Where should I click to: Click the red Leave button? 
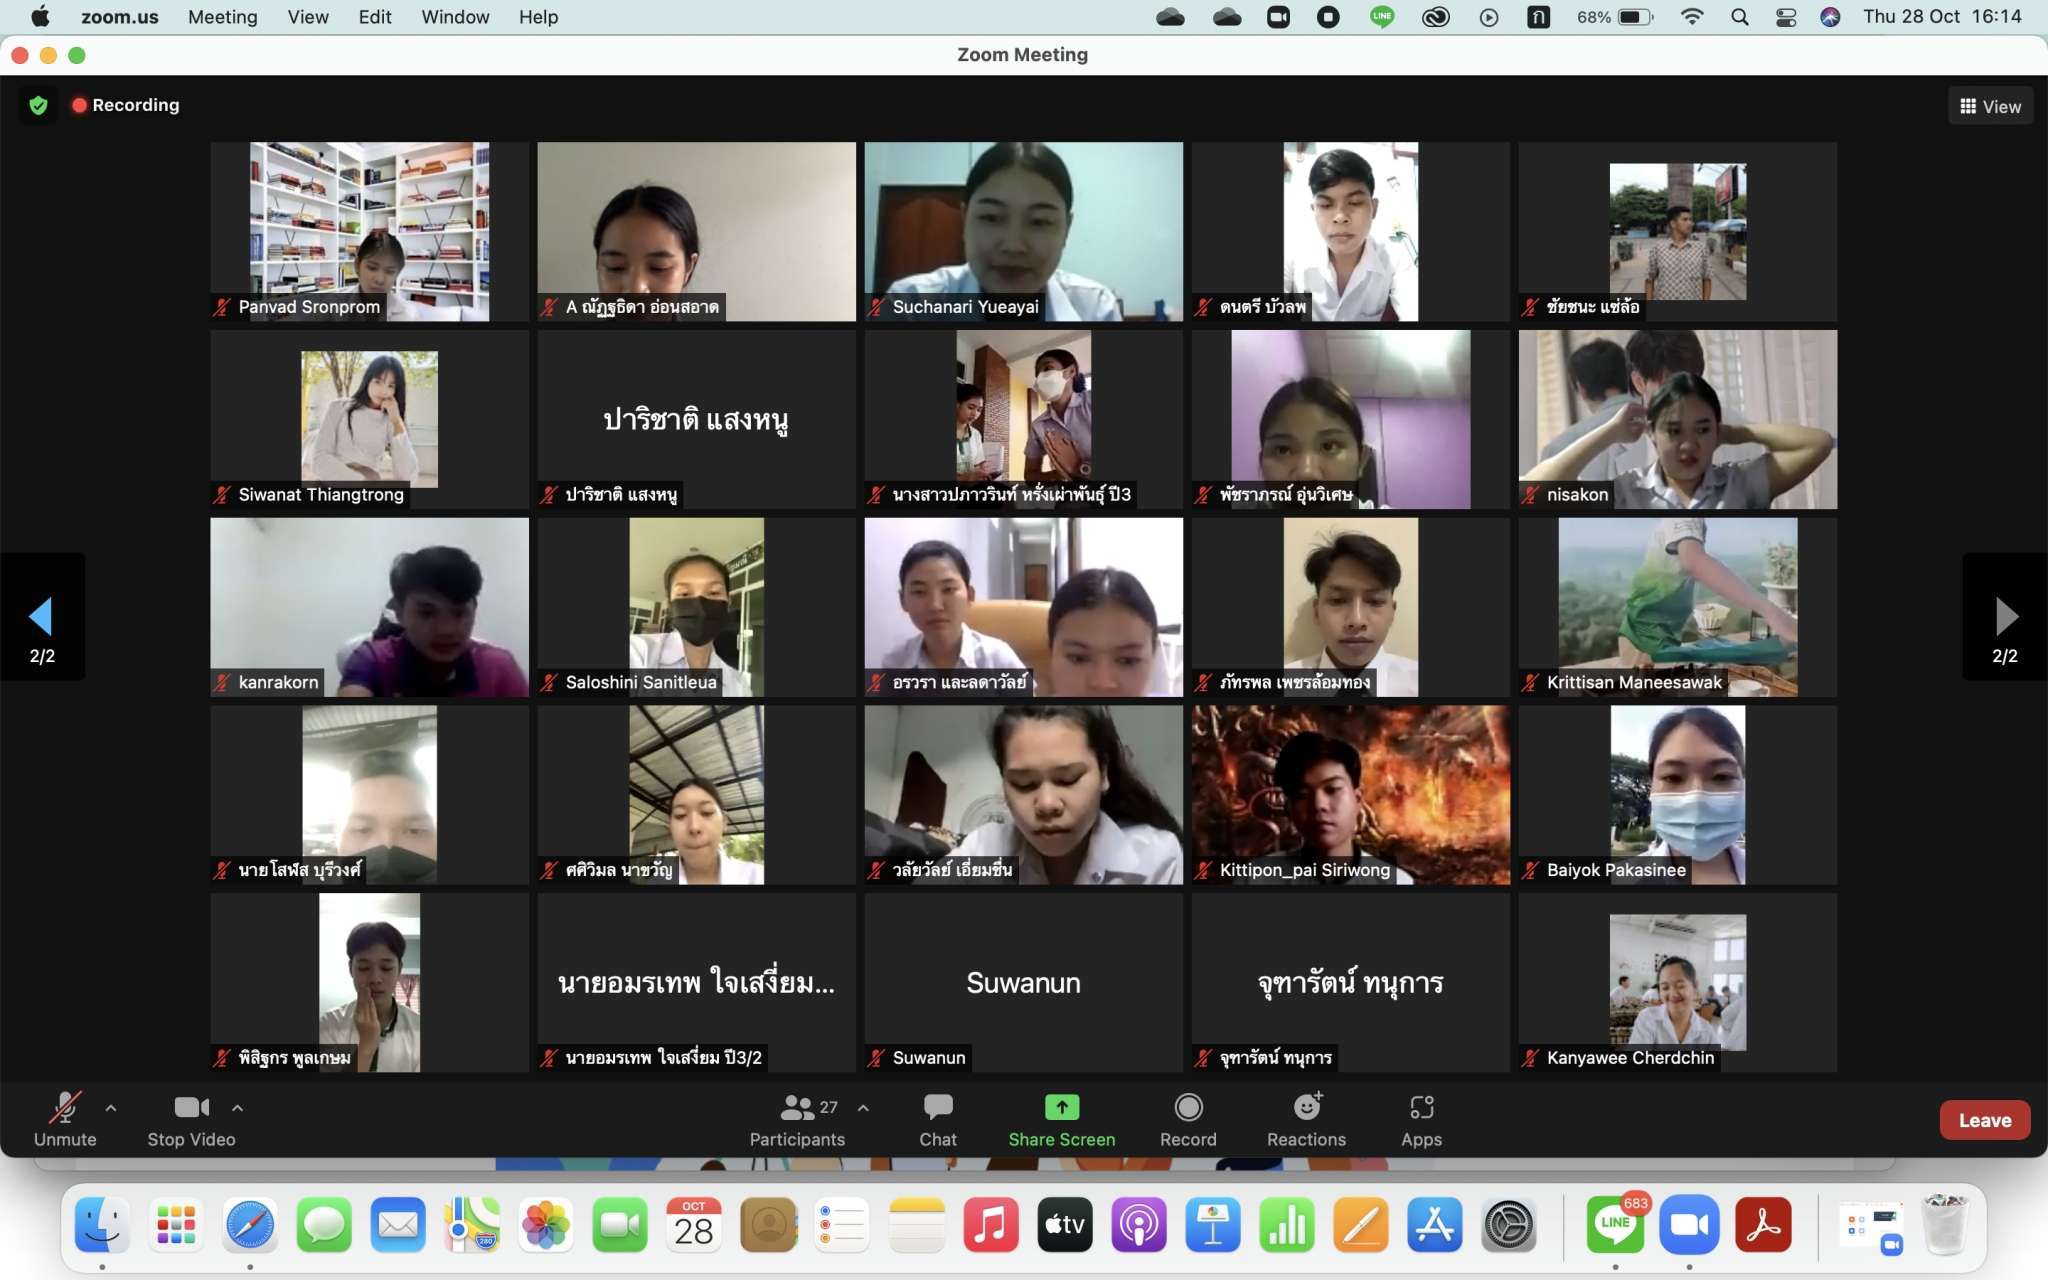pyautogui.click(x=1984, y=1120)
